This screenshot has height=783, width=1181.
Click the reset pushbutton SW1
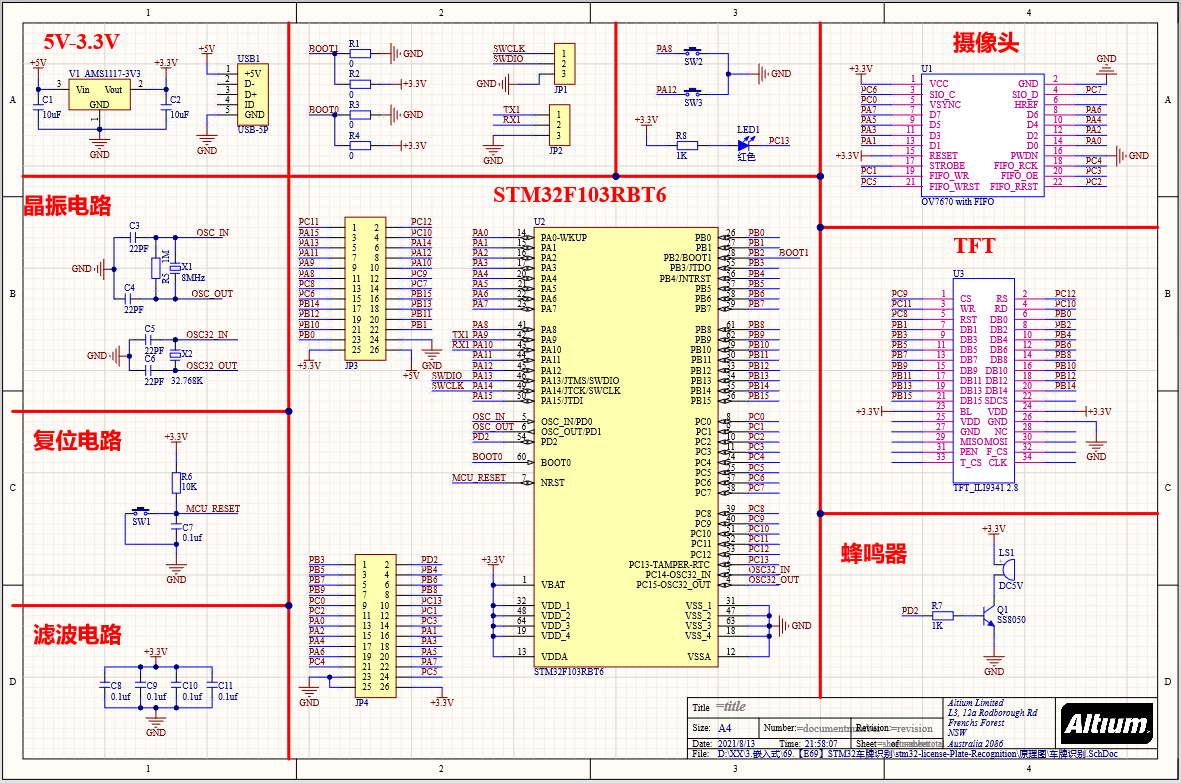[x=141, y=513]
